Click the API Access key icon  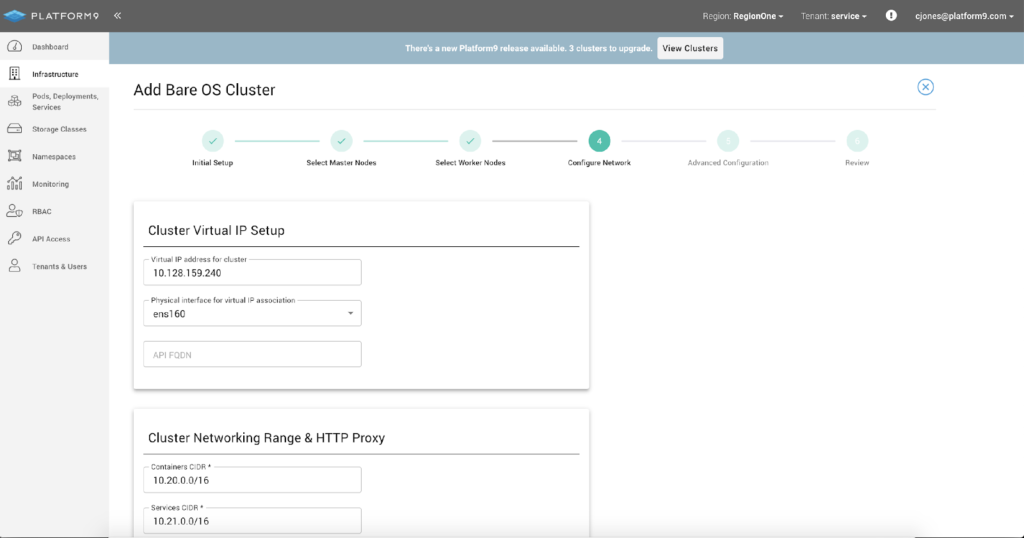14,239
